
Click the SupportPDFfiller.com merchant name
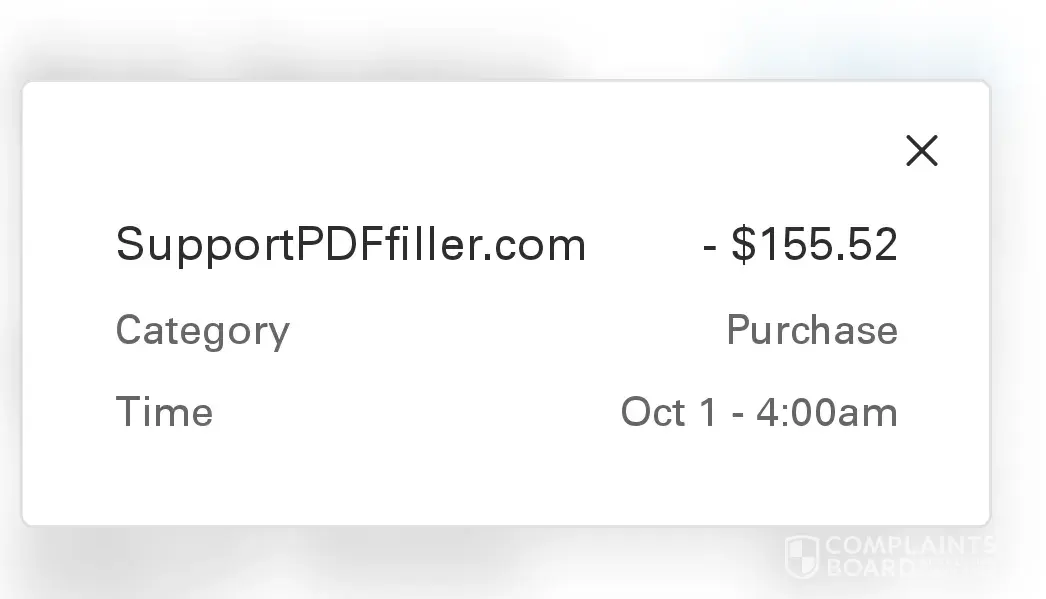pos(350,245)
